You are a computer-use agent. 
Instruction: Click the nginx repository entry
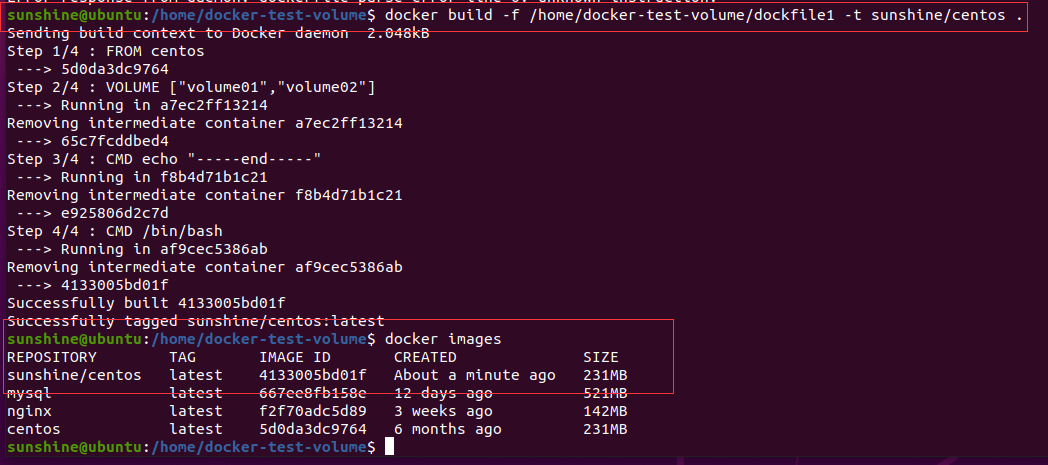pos(29,412)
